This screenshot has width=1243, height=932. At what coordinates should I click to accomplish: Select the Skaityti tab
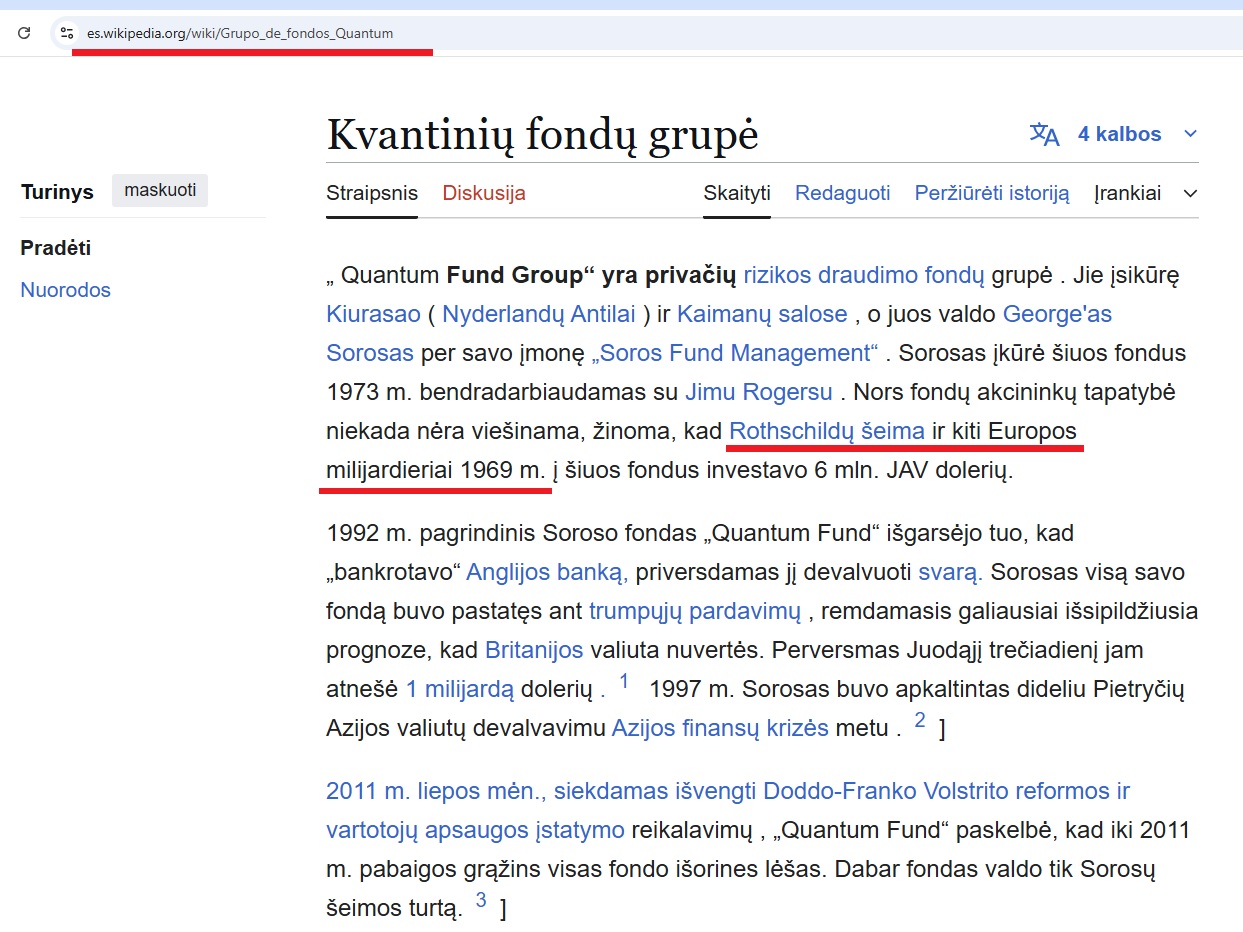[737, 193]
